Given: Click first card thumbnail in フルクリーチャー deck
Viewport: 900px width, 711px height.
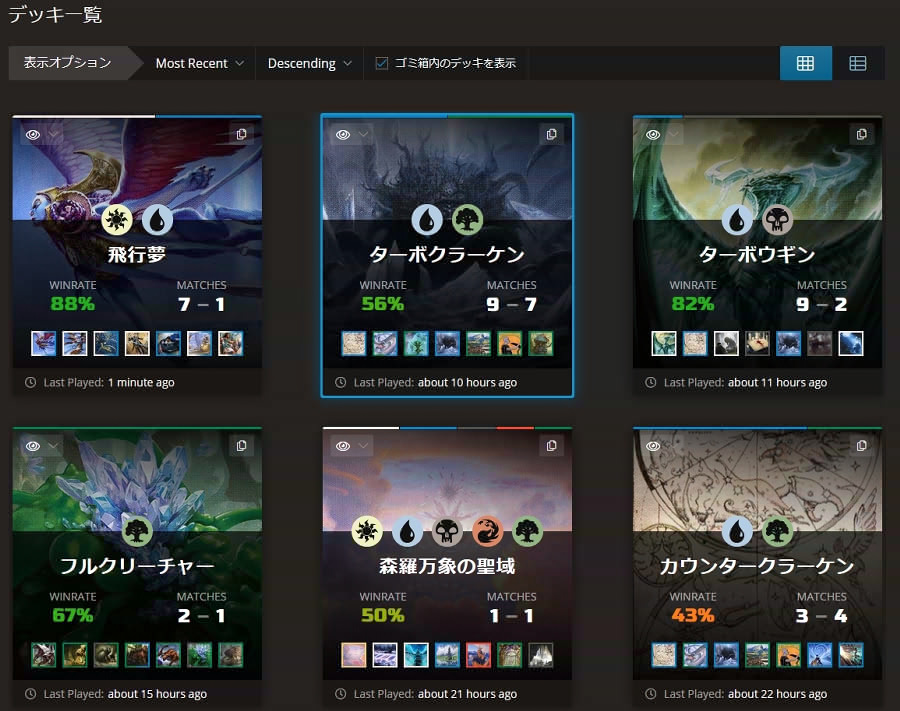Looking at the screenshot, I should [x=44, y=655].
